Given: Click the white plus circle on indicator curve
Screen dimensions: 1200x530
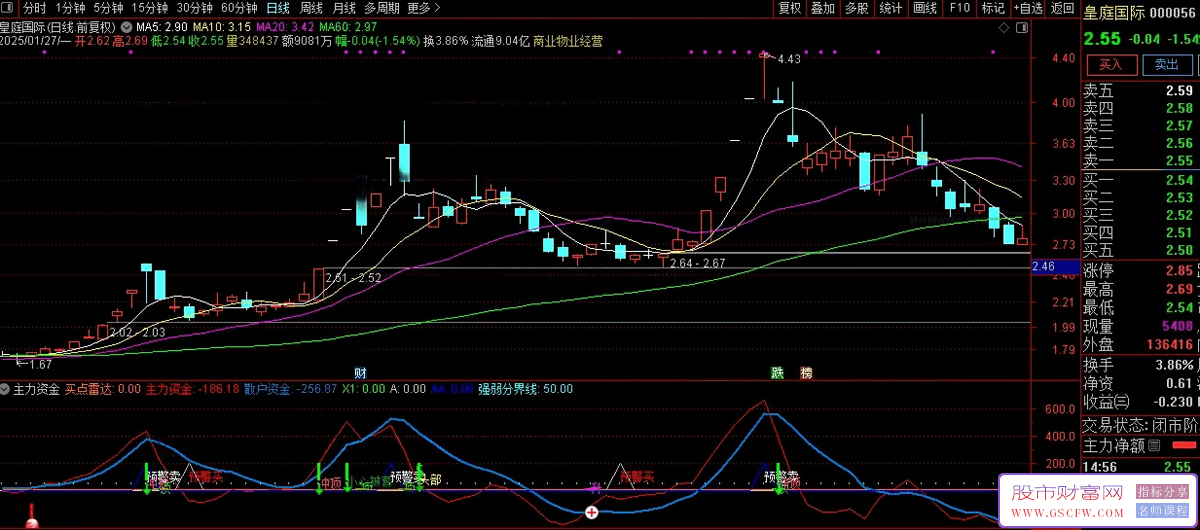Looking at the screenshot, I should click(x=592, y=512).
